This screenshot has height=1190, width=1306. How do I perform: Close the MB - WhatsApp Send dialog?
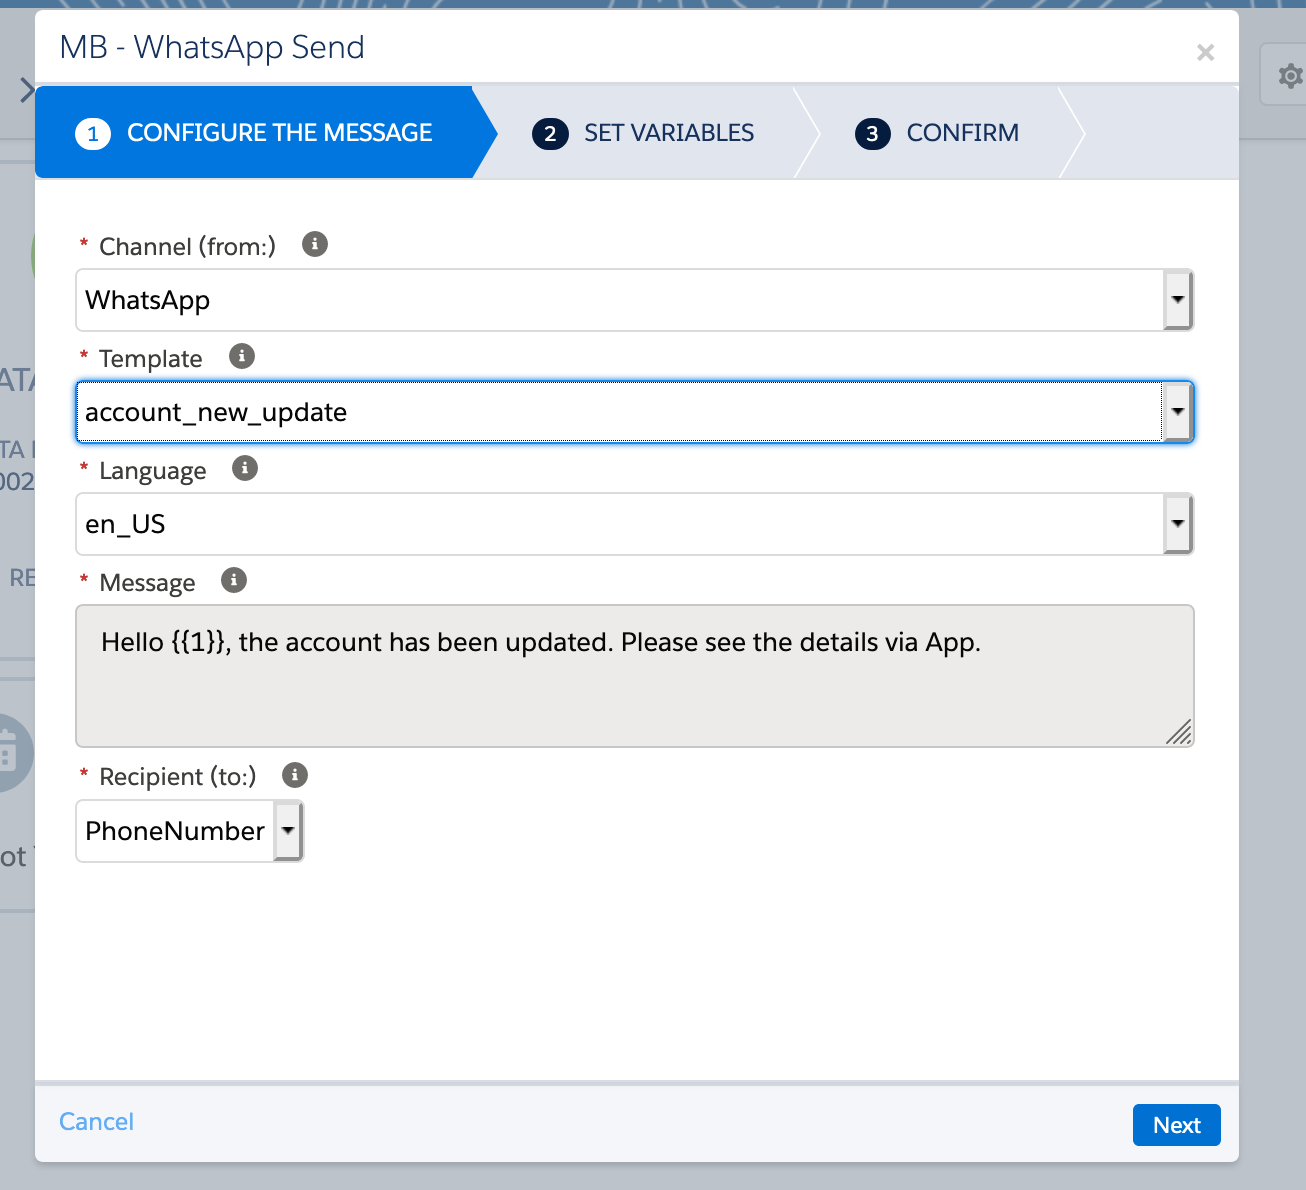tap(1205, 52)
